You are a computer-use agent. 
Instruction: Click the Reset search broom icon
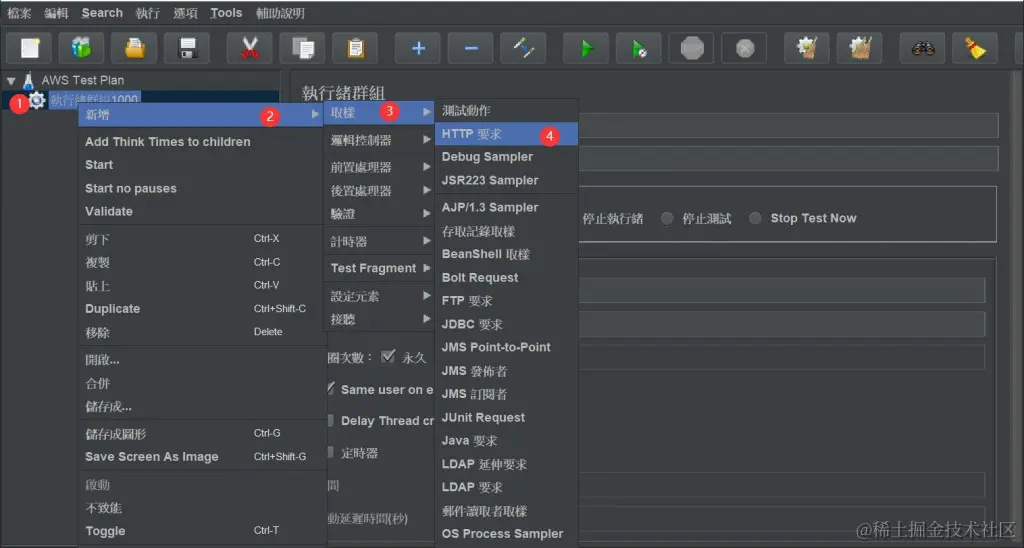click(x=975, y=48)
